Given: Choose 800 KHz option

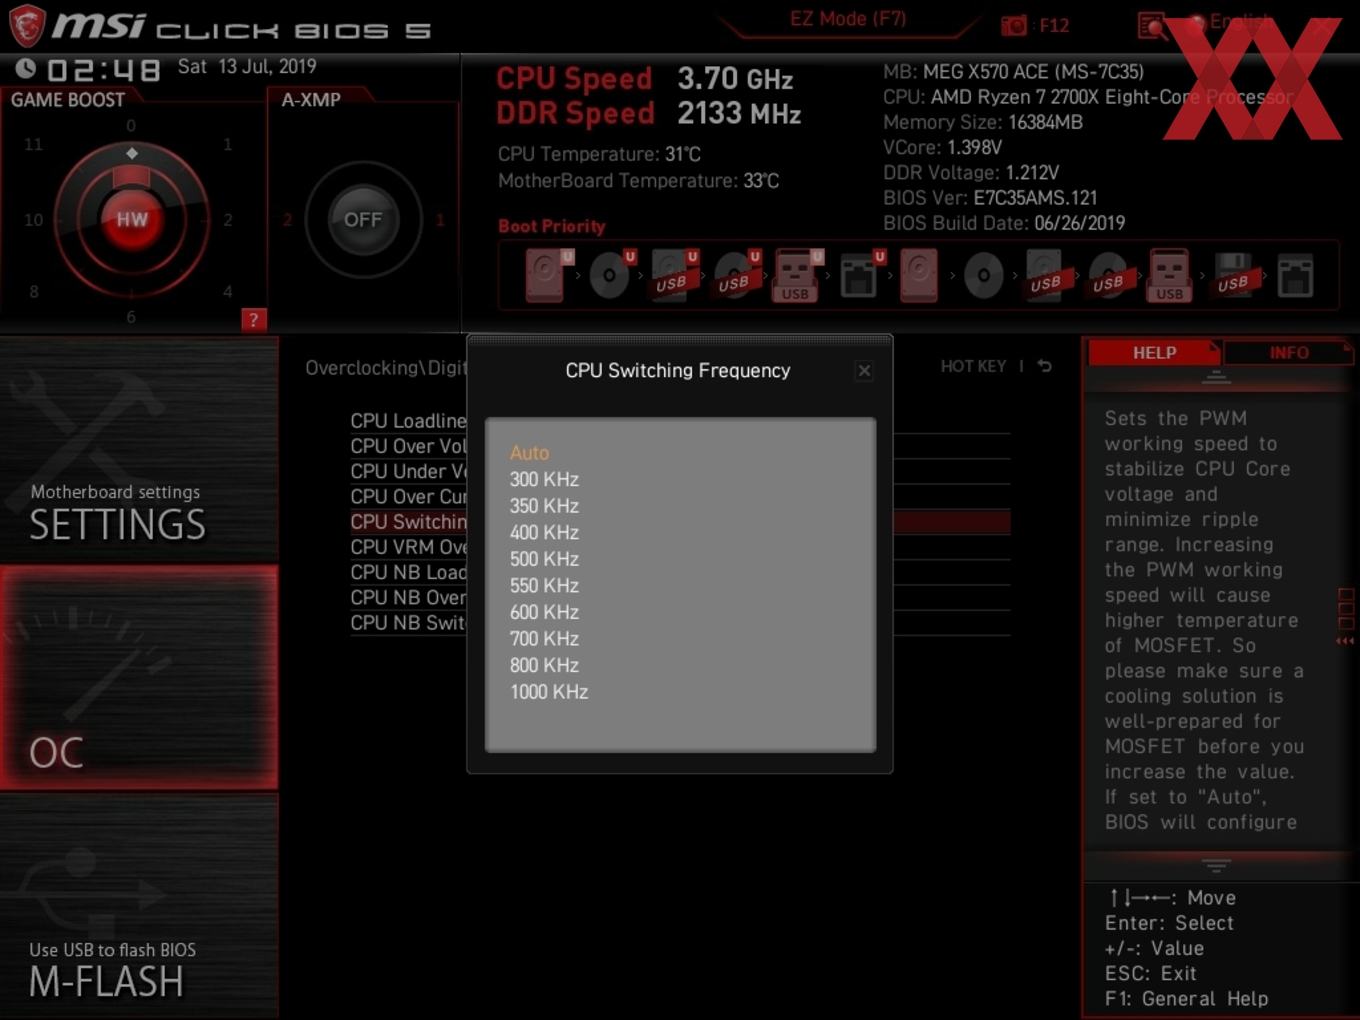Looking at the screenshot, I should 544,665.
